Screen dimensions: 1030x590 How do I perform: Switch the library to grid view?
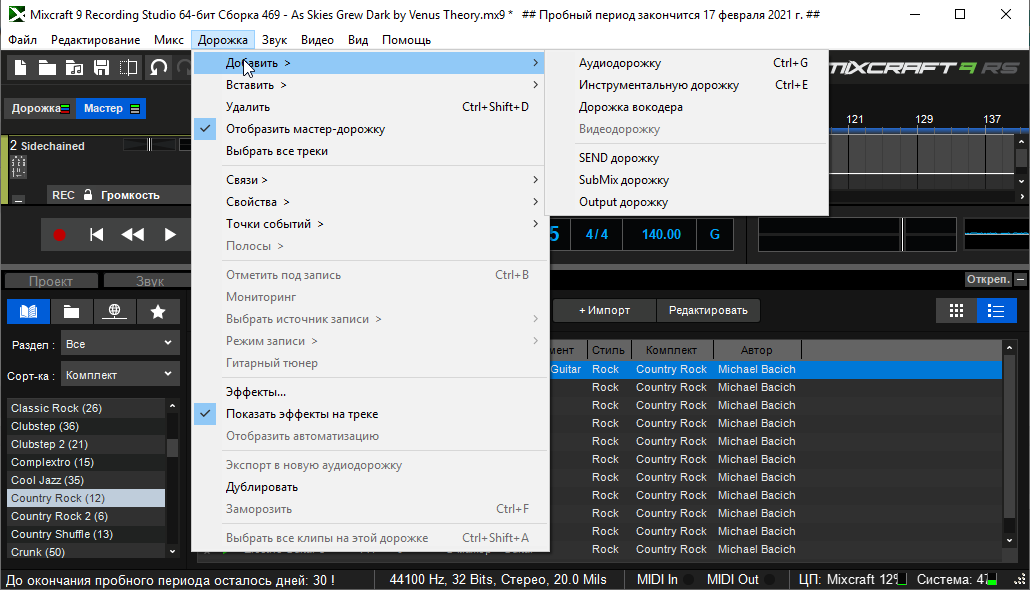point(956,311)
